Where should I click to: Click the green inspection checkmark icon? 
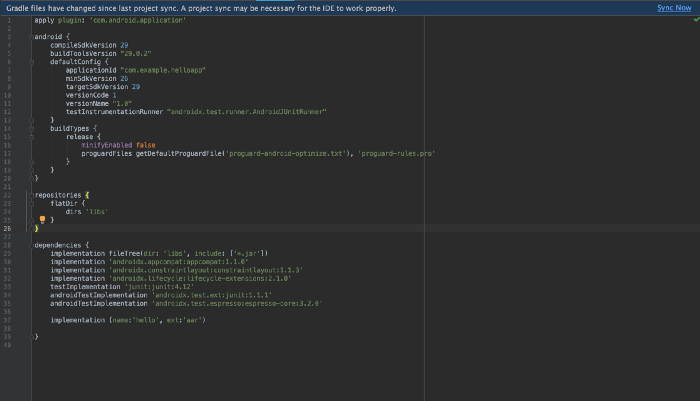696,20
